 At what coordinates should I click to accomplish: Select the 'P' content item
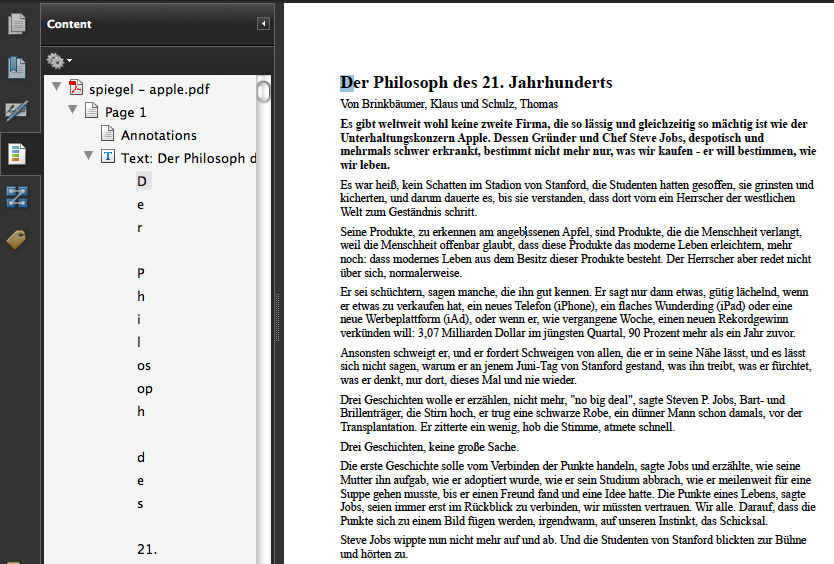click(141, 273)
